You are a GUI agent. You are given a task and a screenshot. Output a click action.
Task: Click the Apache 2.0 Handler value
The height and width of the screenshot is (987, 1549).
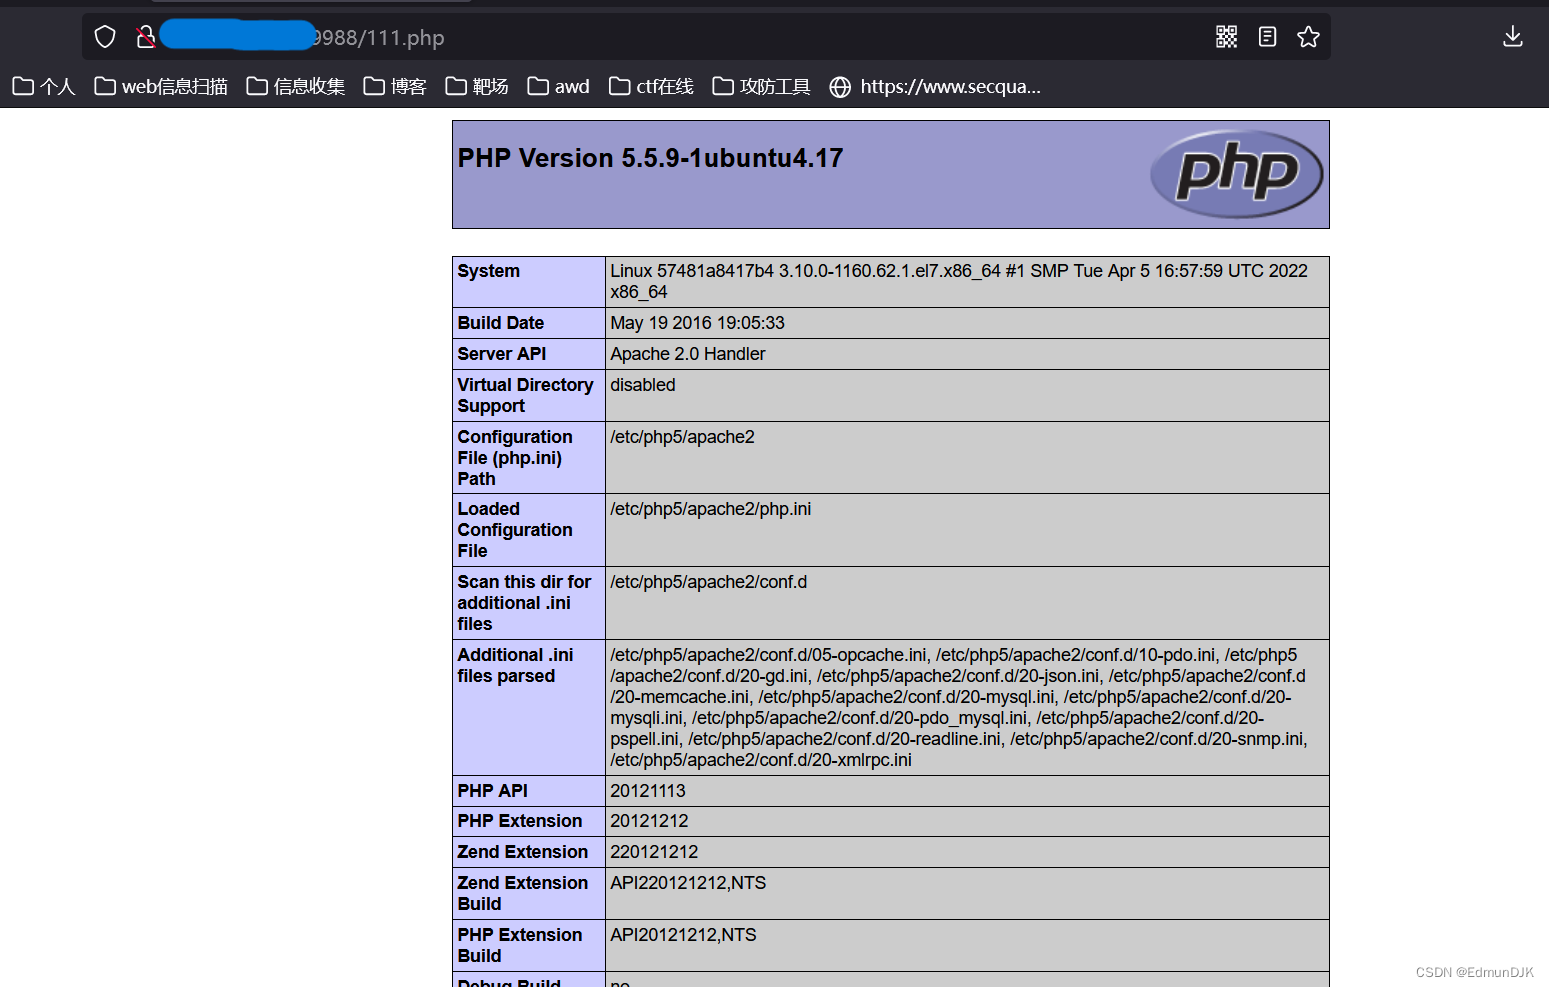tap(688, 354)
